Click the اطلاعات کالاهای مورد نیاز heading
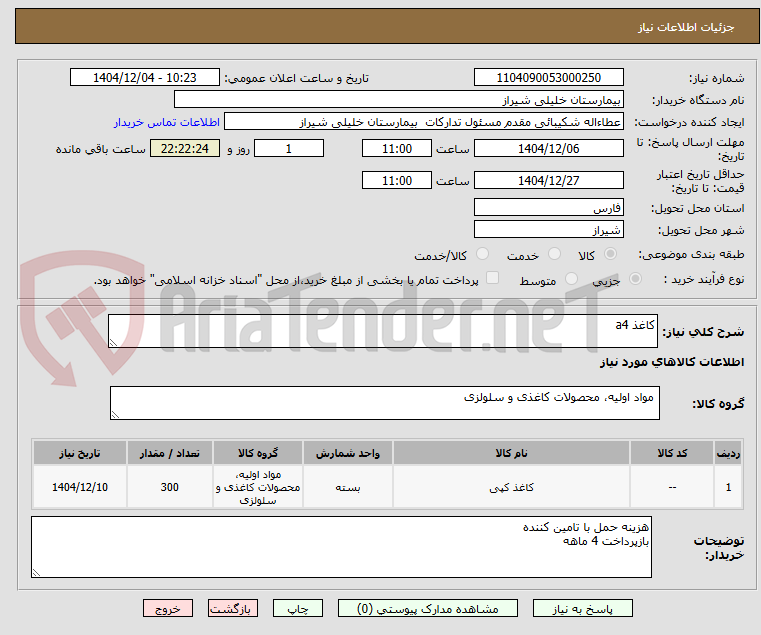The image size is (761, 635). (x=672, y=362)
